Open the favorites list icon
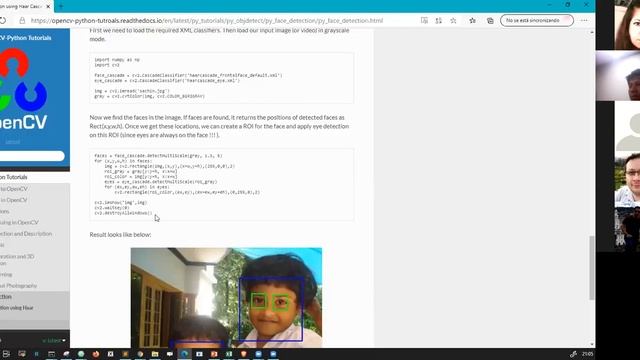This screenshot has height=360, width=640. pyautogui.click(x=472, y=20)
